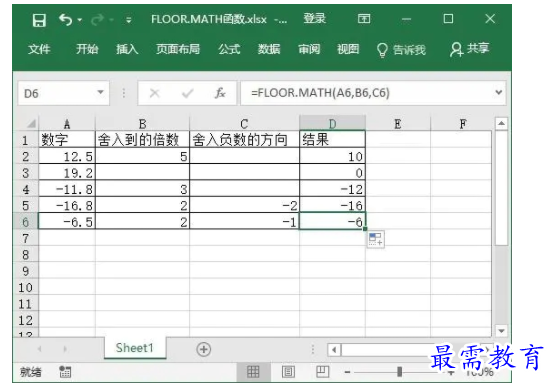Click the macro recording status icon
This screenshot has height=389, width=552.
click(65, 371)
